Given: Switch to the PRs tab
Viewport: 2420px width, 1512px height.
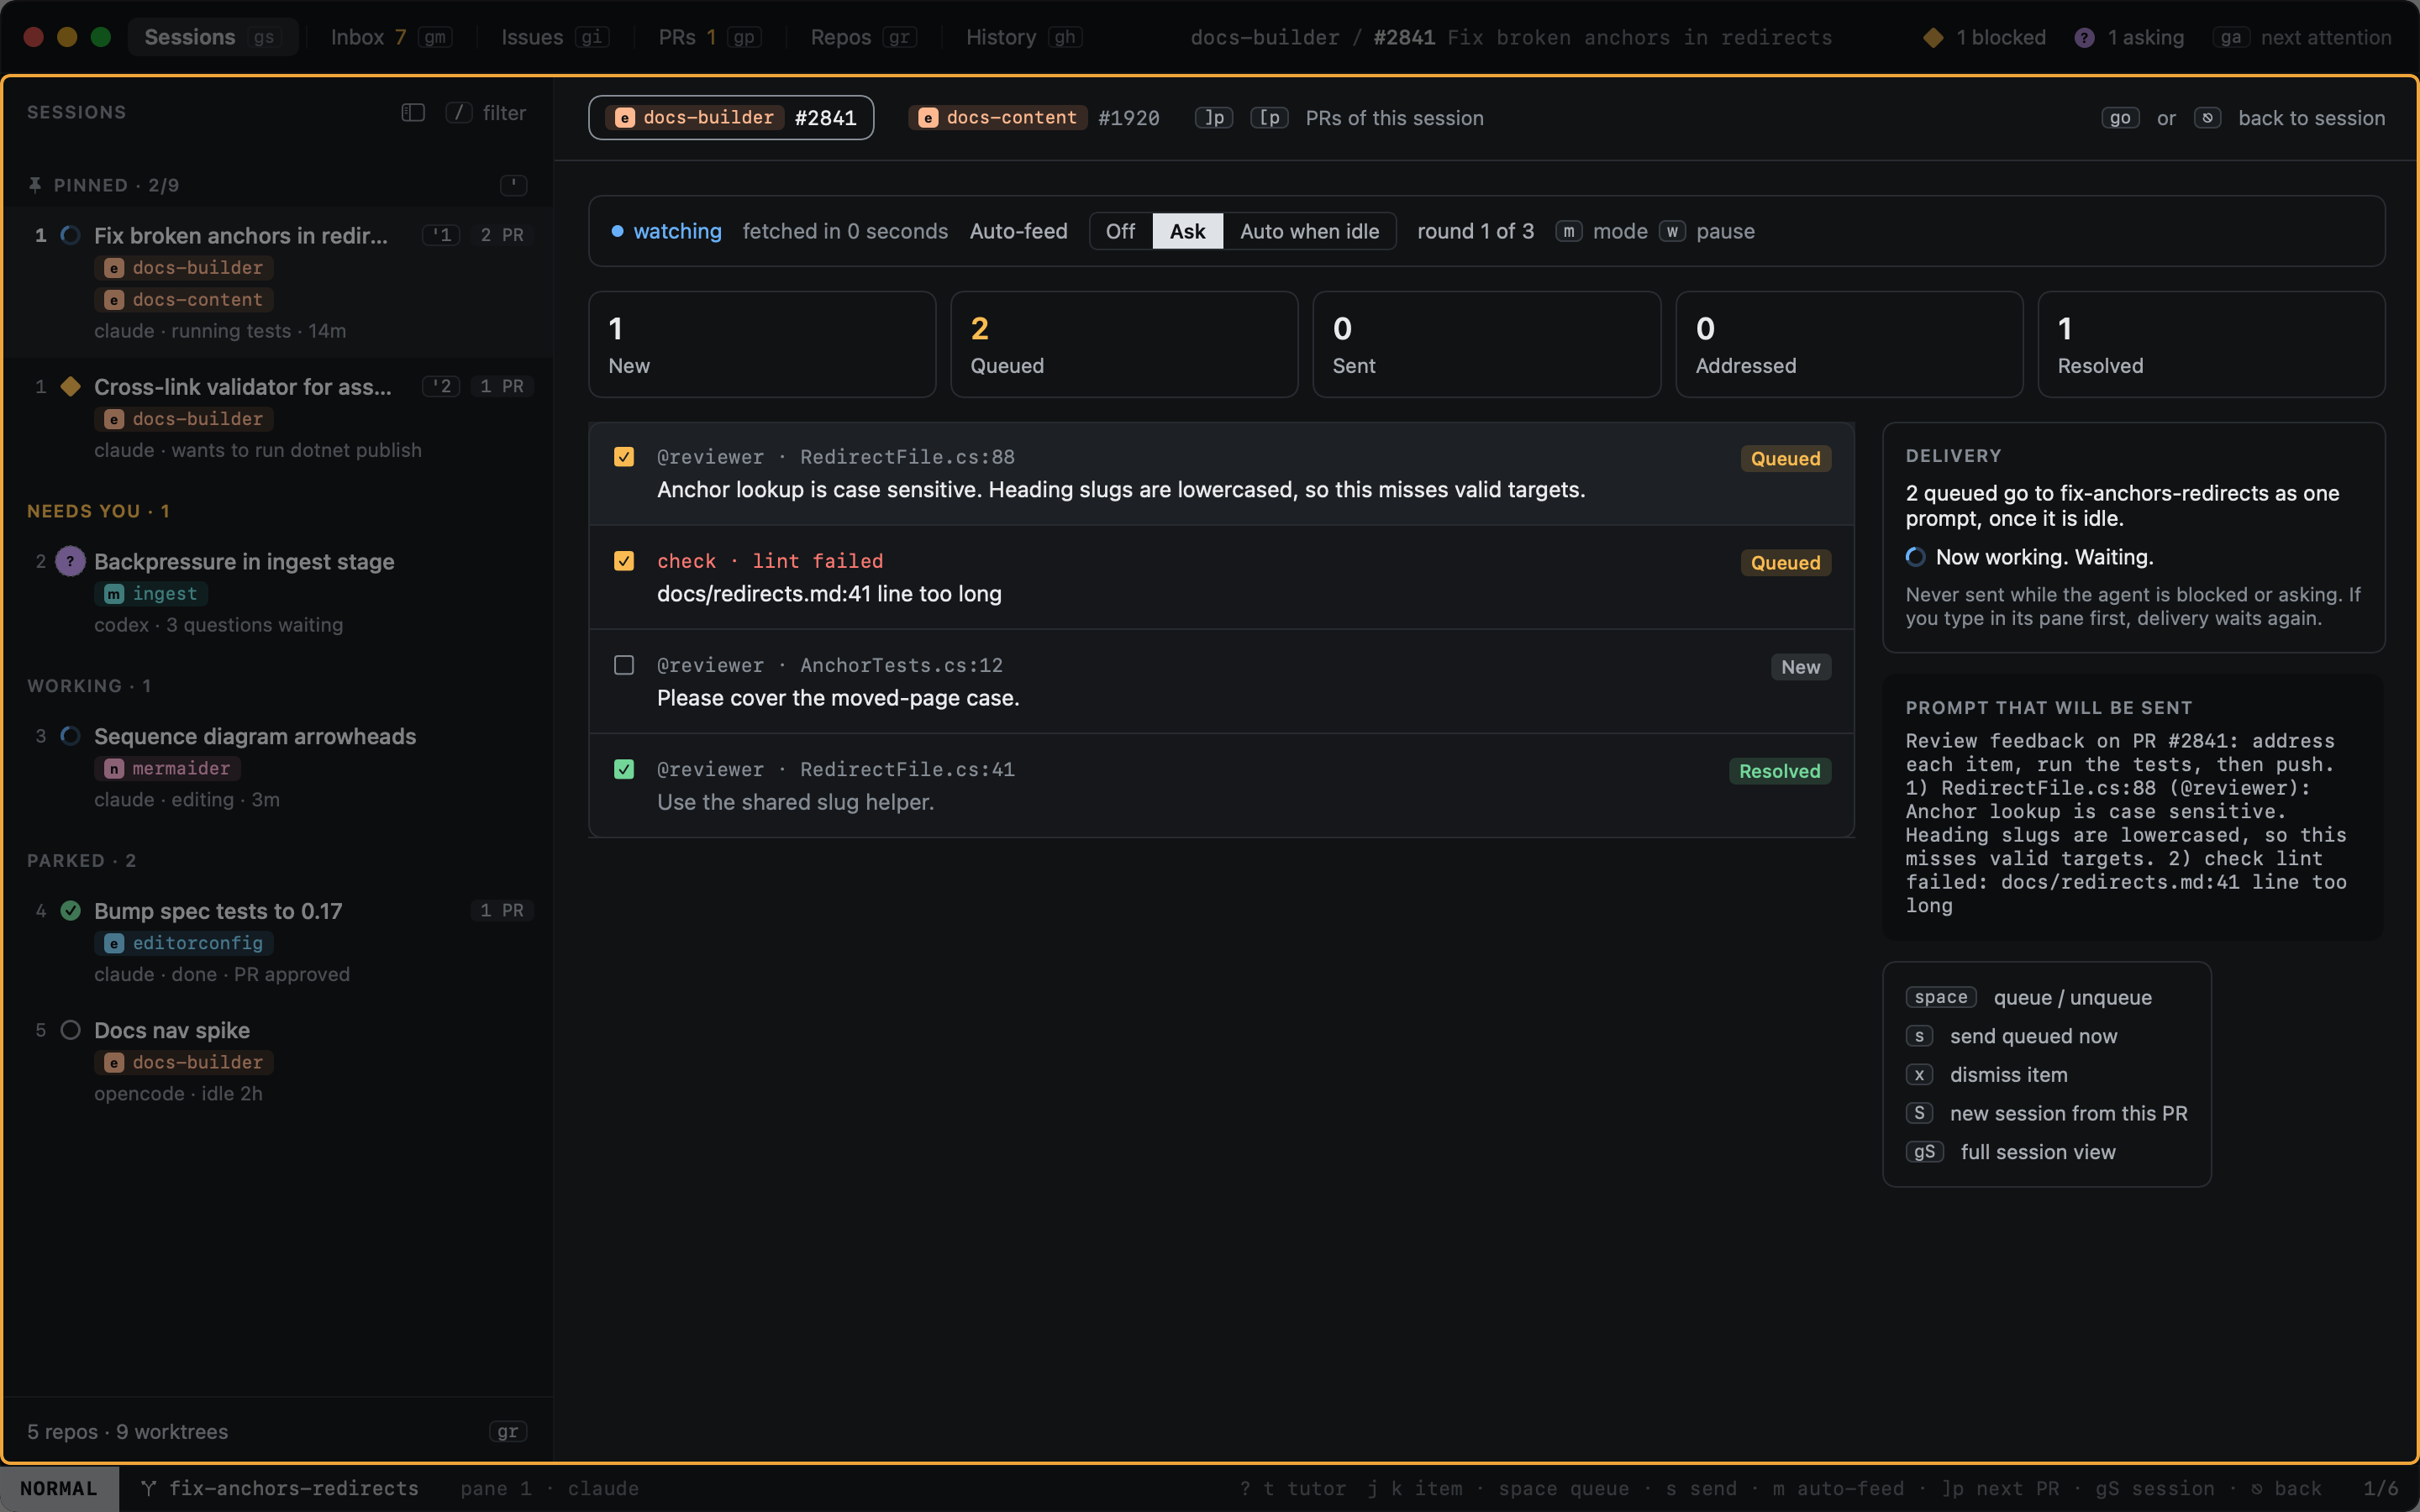Looking at the screenshot, I should 709,37.
